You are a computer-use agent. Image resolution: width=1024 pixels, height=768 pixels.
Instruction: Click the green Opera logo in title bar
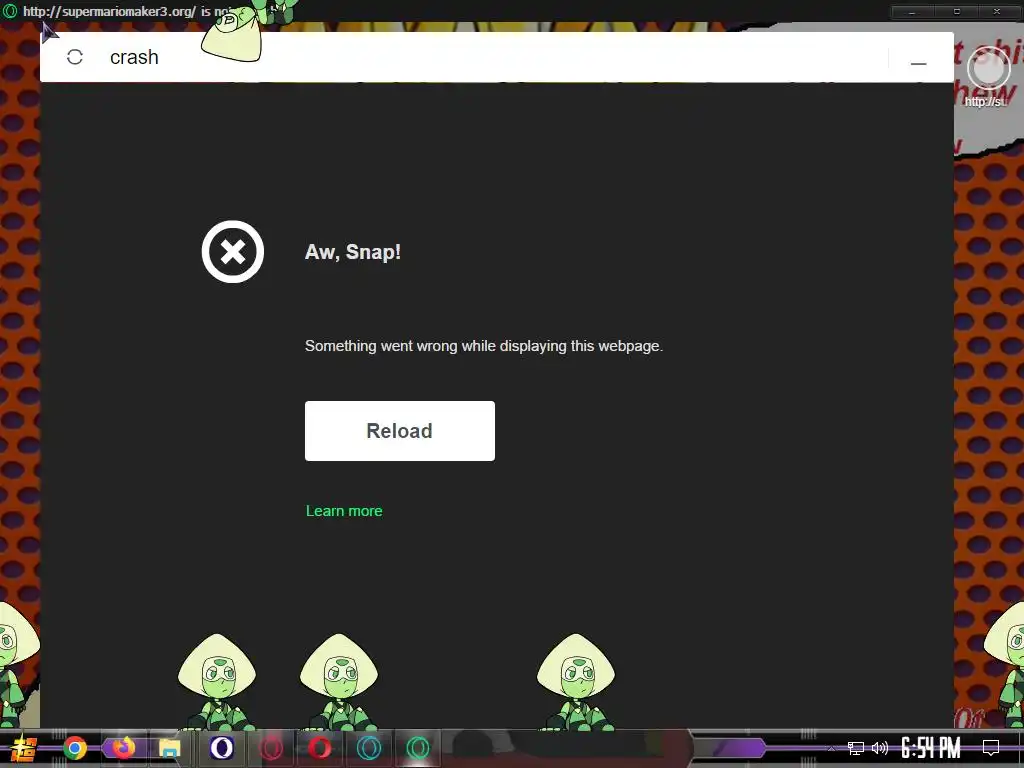point(10,11)
